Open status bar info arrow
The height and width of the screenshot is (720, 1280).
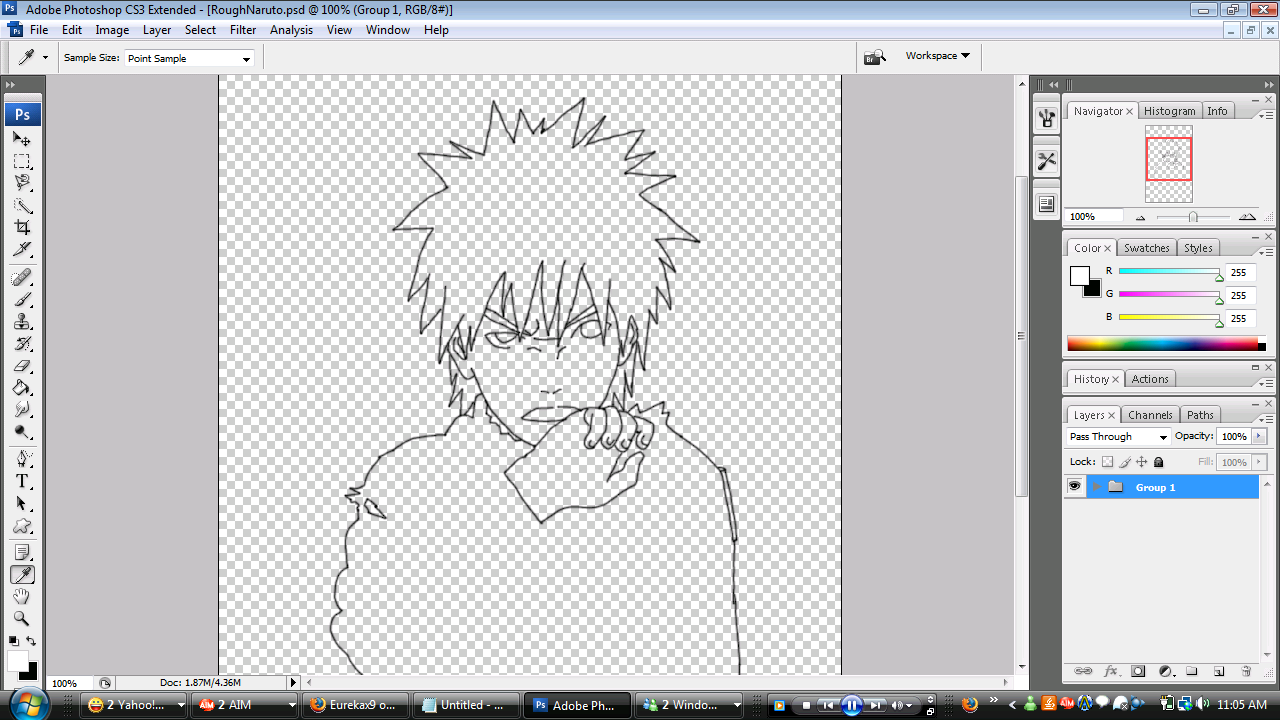[x=293, y=683]
